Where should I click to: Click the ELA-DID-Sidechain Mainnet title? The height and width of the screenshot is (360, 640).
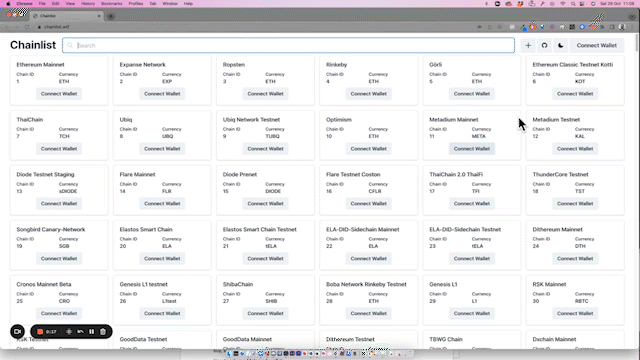[362, 229]
